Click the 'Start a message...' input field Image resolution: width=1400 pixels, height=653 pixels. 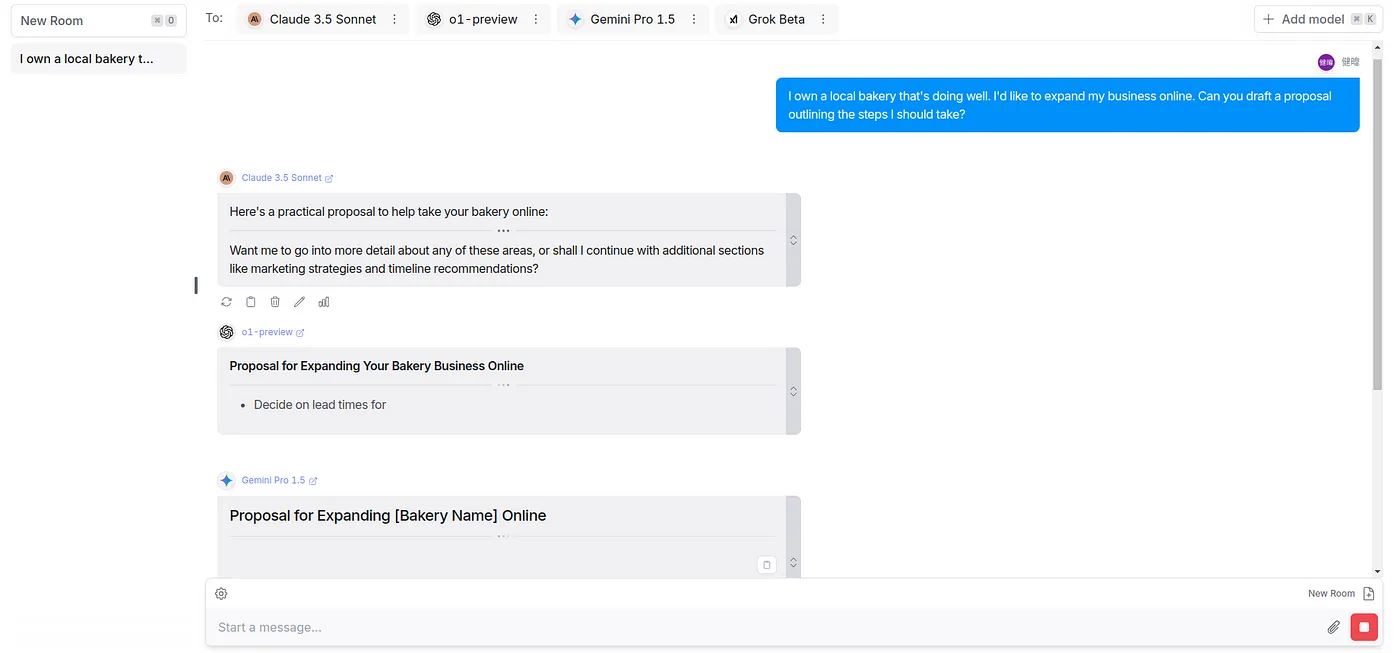click(765, 627)
